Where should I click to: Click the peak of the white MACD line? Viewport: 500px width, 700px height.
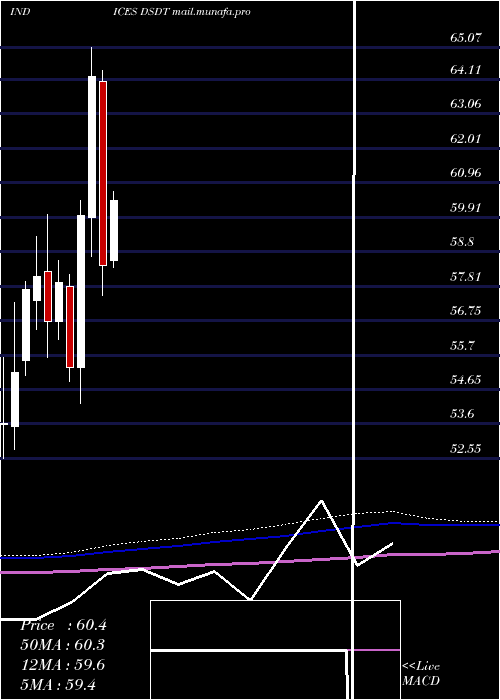pos(321,501)
